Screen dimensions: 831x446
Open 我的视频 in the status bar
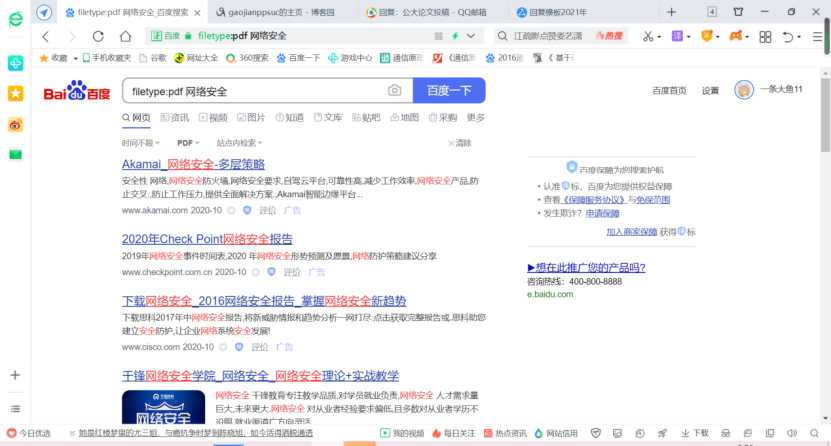(402, 433)
